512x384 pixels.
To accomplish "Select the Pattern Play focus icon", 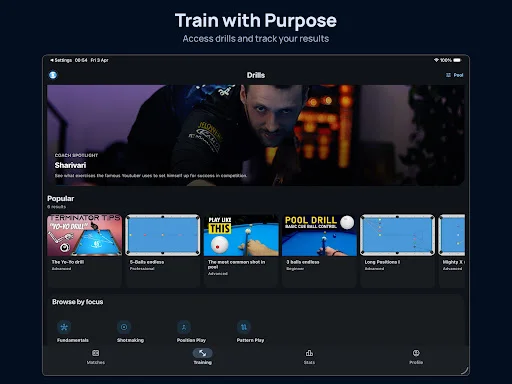I will [x=244, y=327].
